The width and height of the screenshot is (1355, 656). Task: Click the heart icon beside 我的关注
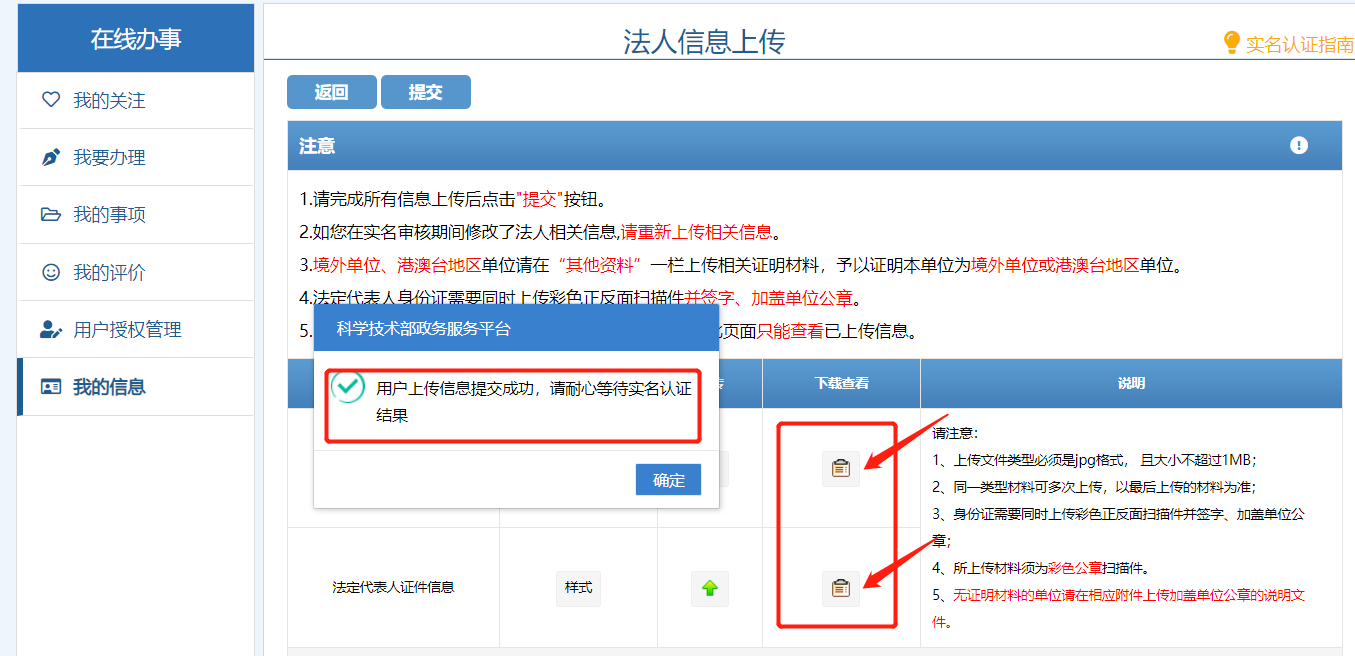coord(51,100)
